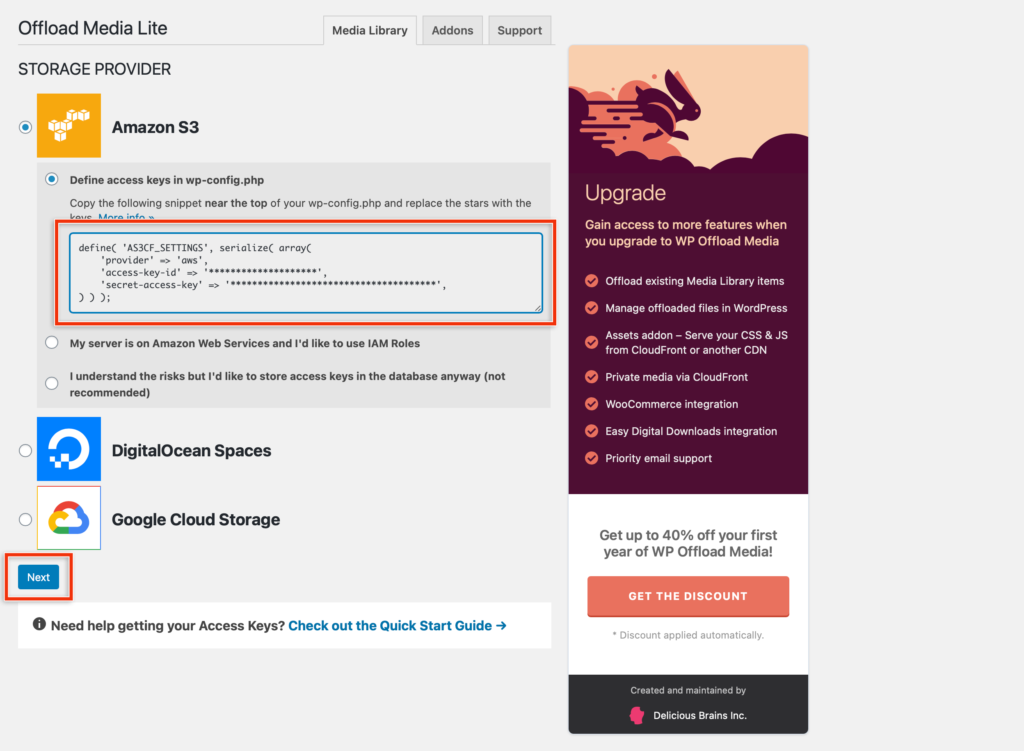Open the Support tab

tap(519, 30)
